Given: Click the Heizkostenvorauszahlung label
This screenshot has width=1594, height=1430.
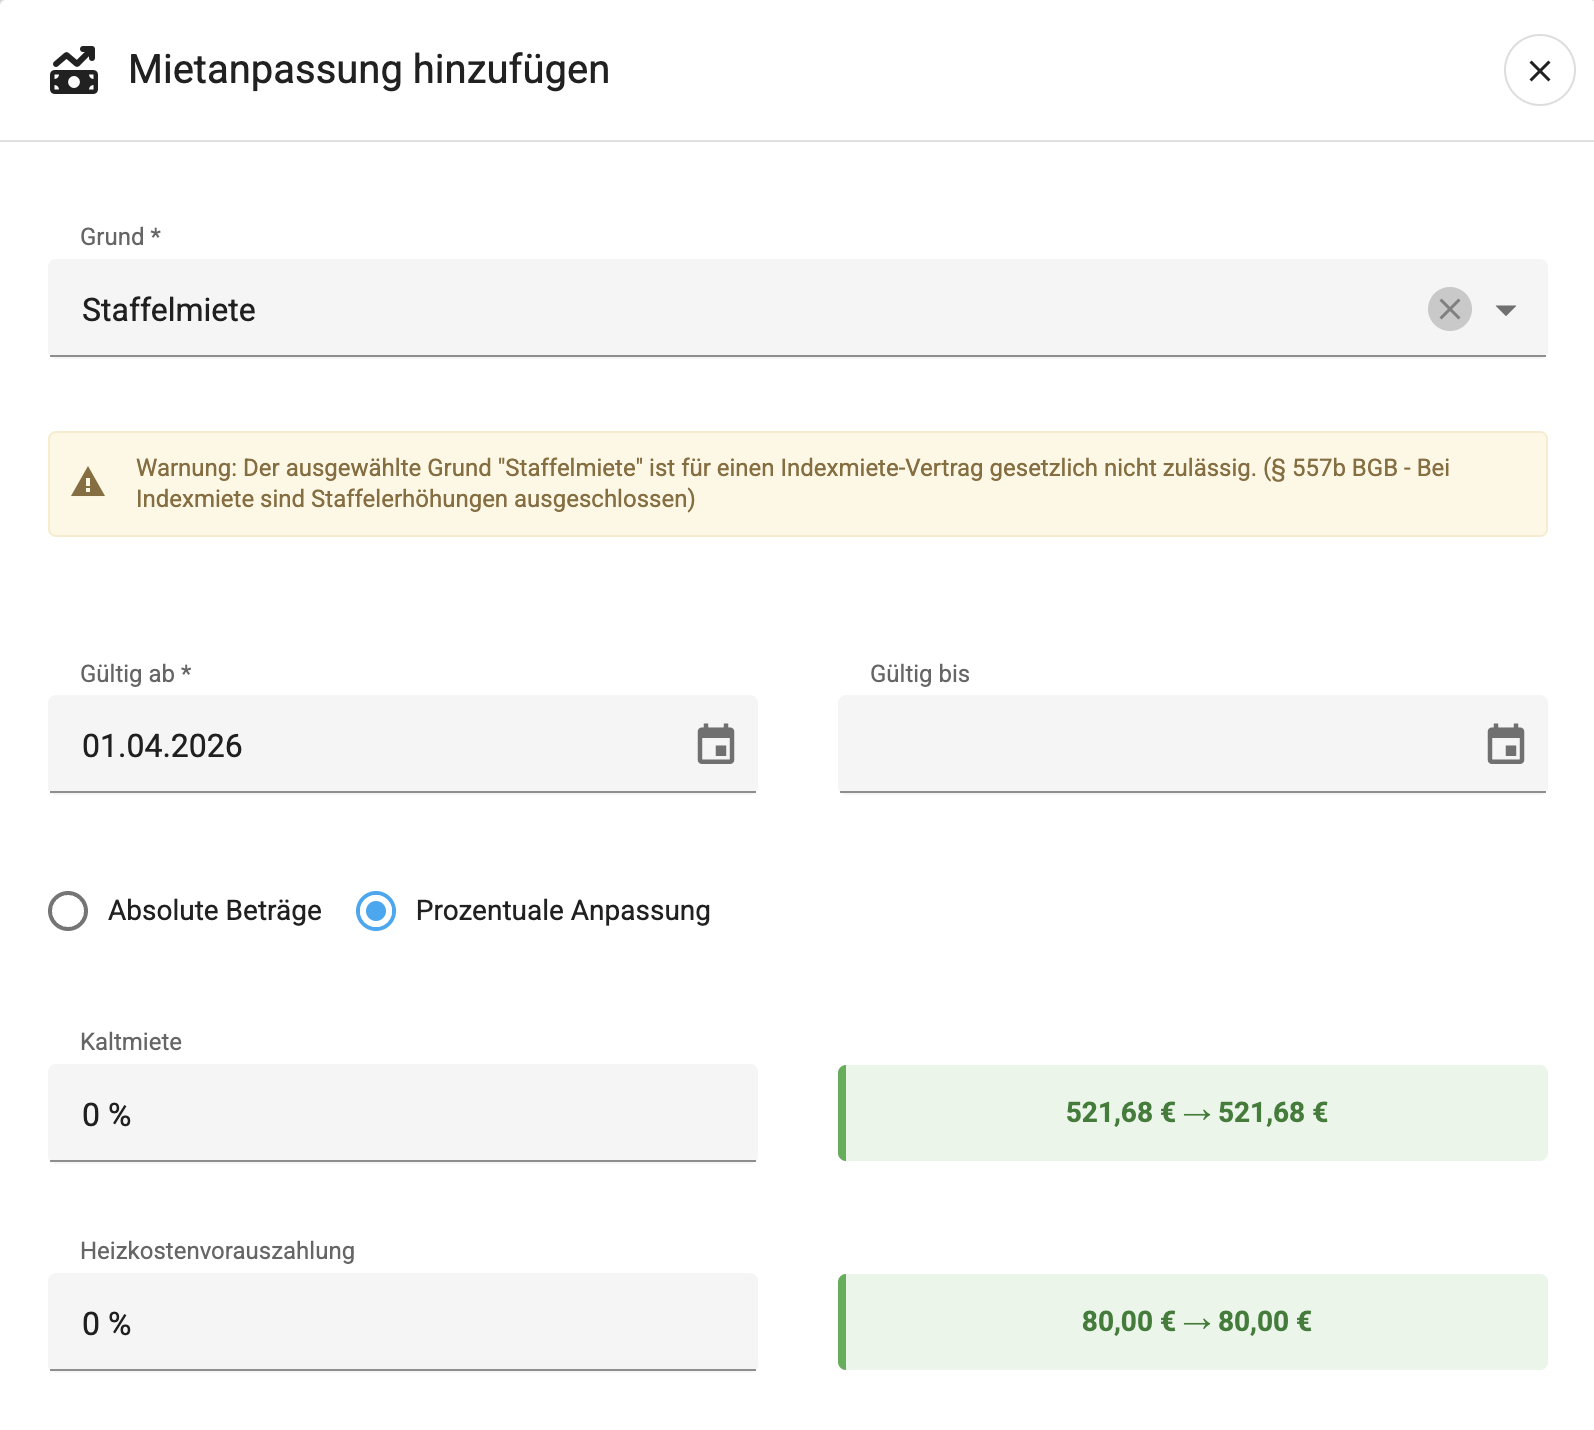Looking at the screenshot, I should tap(217, 1251).
